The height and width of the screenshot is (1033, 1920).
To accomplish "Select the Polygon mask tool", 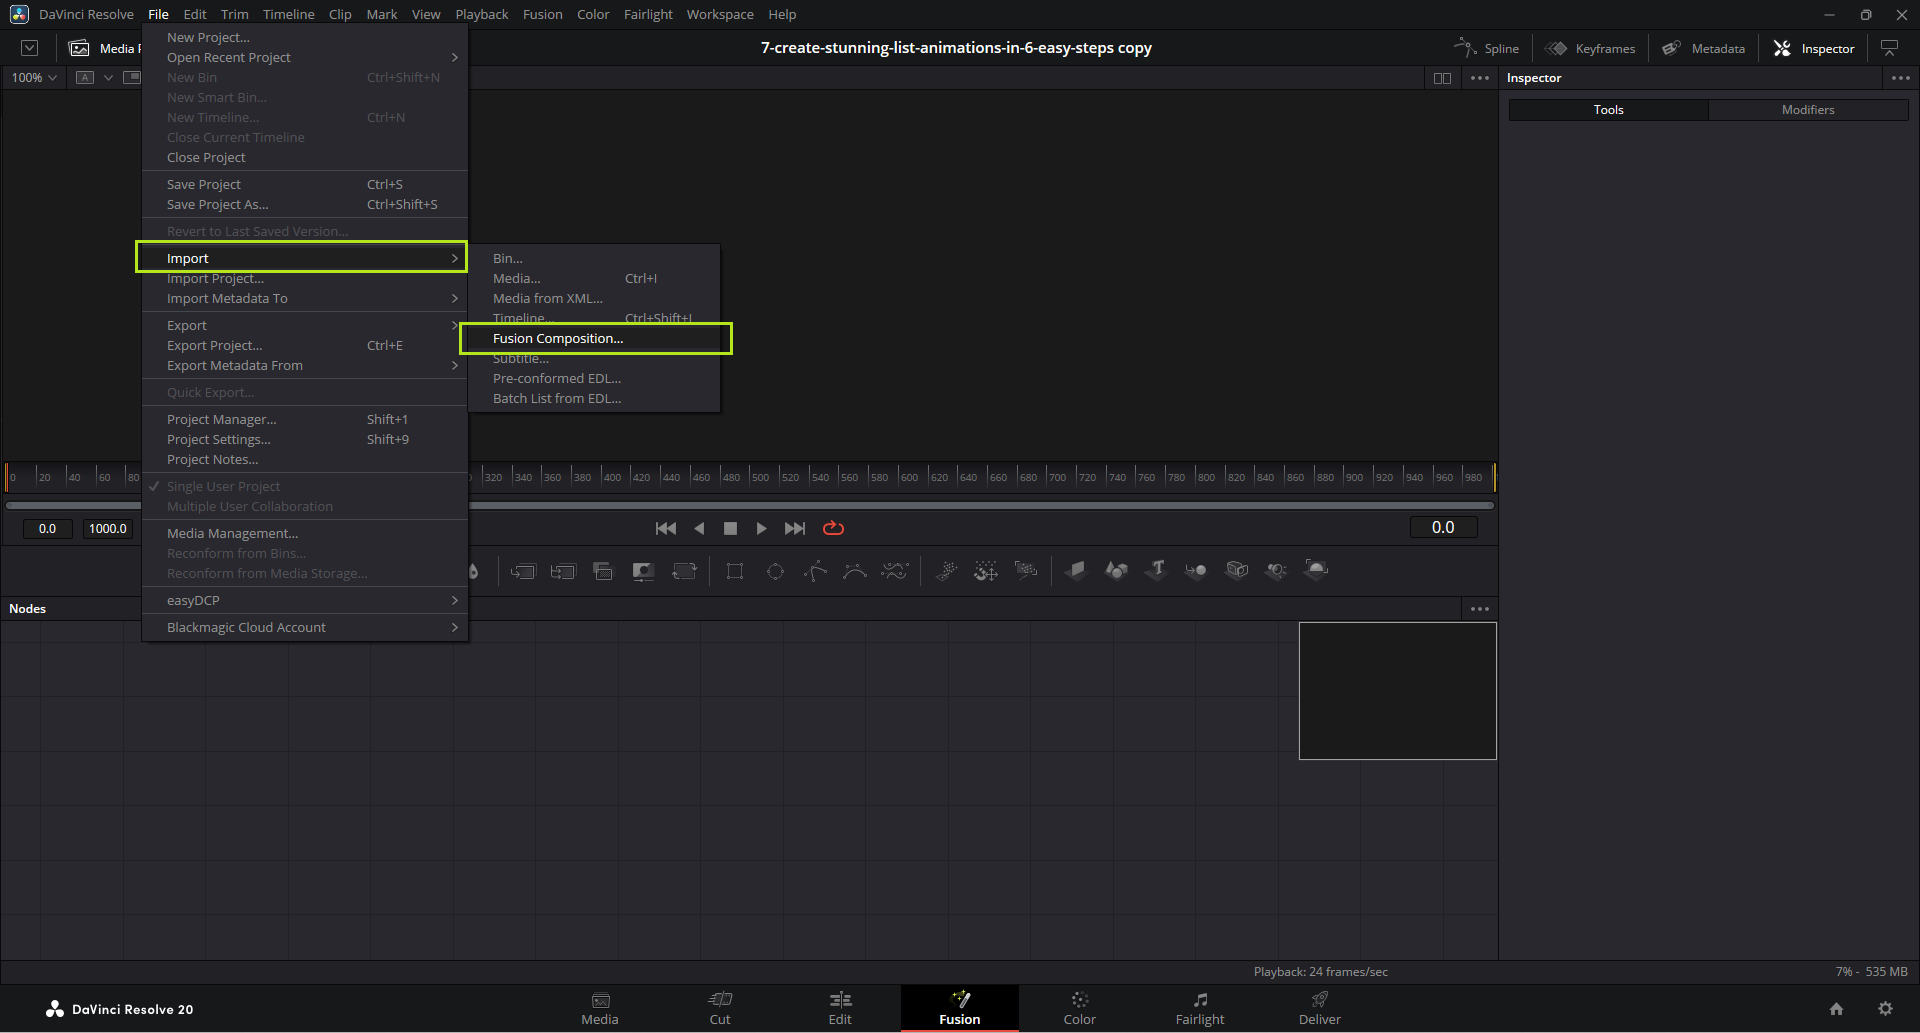I will pyautogui.click(x=815, y=571).
